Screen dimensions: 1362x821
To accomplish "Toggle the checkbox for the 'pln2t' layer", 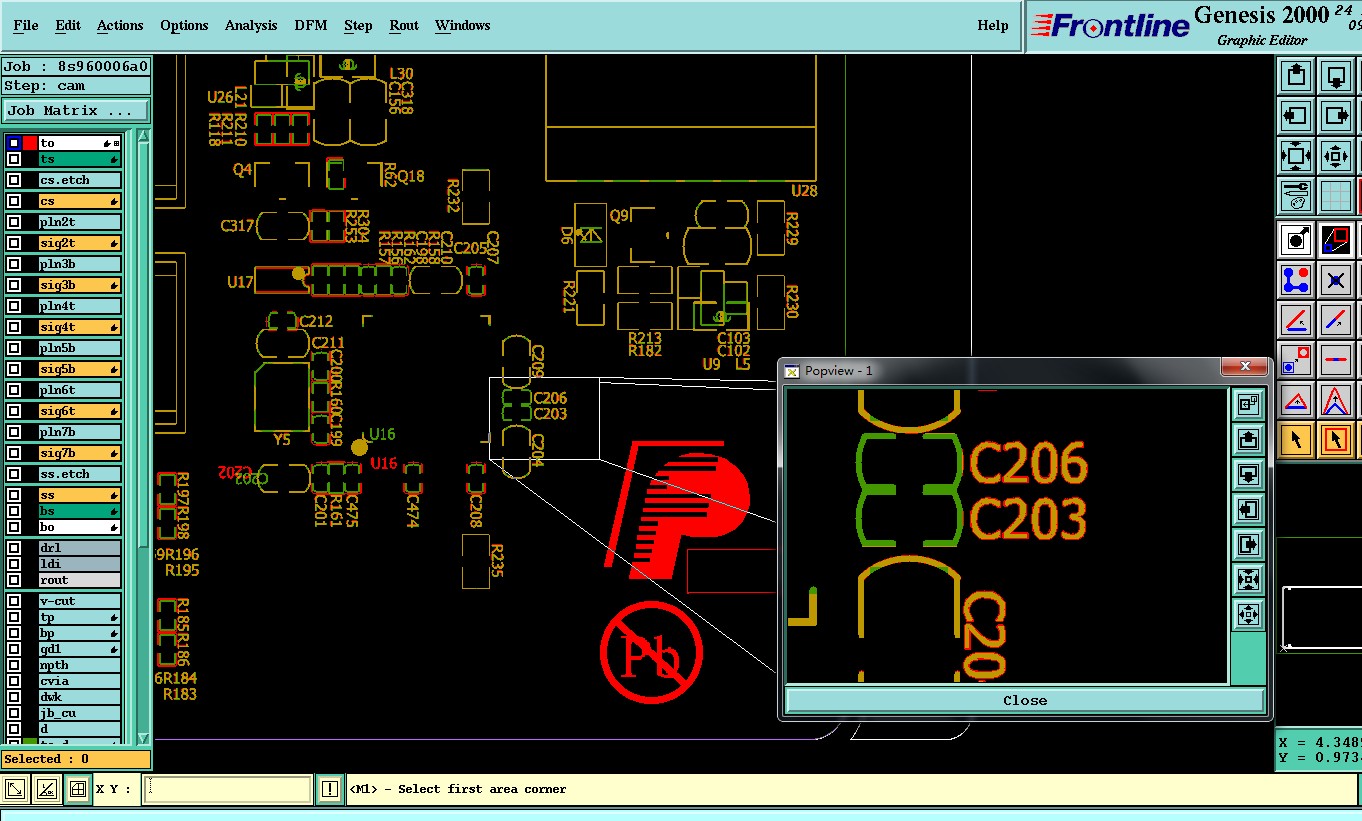I will point(14,223).
